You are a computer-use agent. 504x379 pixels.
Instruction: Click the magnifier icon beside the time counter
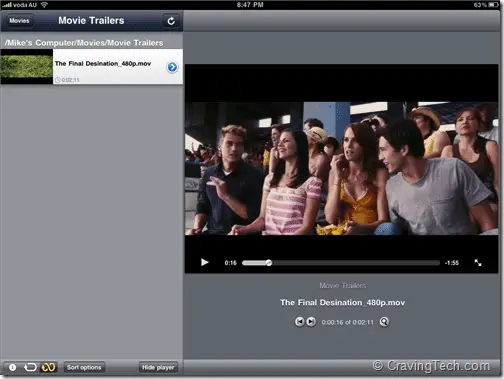pyautogui.click(x=384, y=322)
